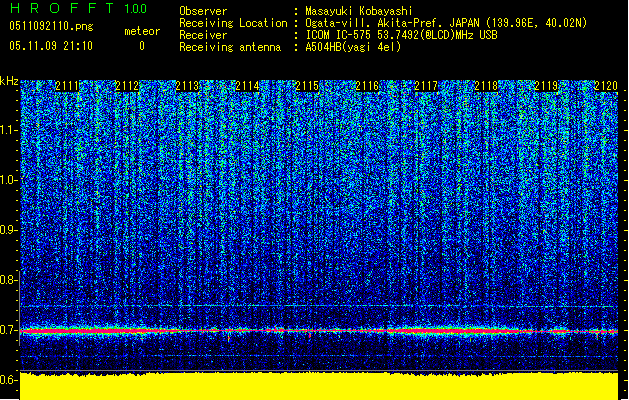Viewport: 629px width, 400px height.
Task: Click the 2117 time marker
Action: click(x=426, y=86)
